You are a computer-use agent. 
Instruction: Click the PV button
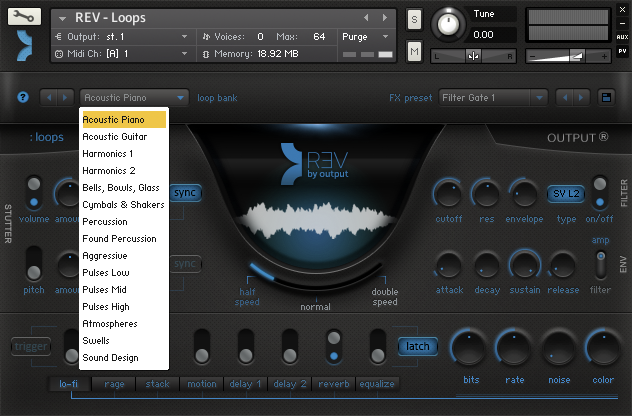[622, 51]
